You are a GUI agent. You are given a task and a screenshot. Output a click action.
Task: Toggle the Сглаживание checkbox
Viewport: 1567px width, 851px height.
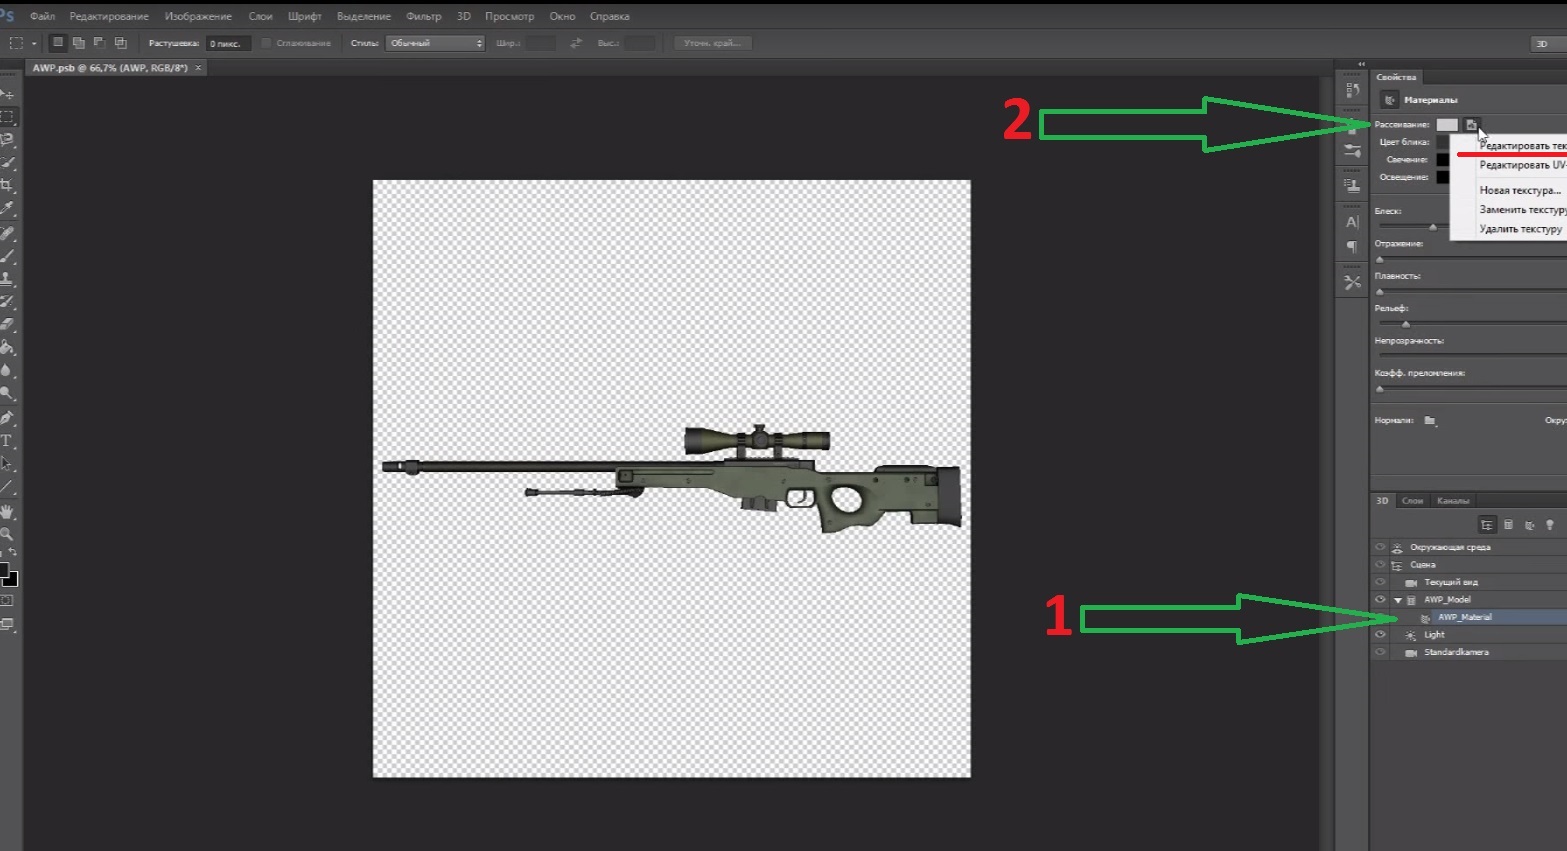coord(266,43)
